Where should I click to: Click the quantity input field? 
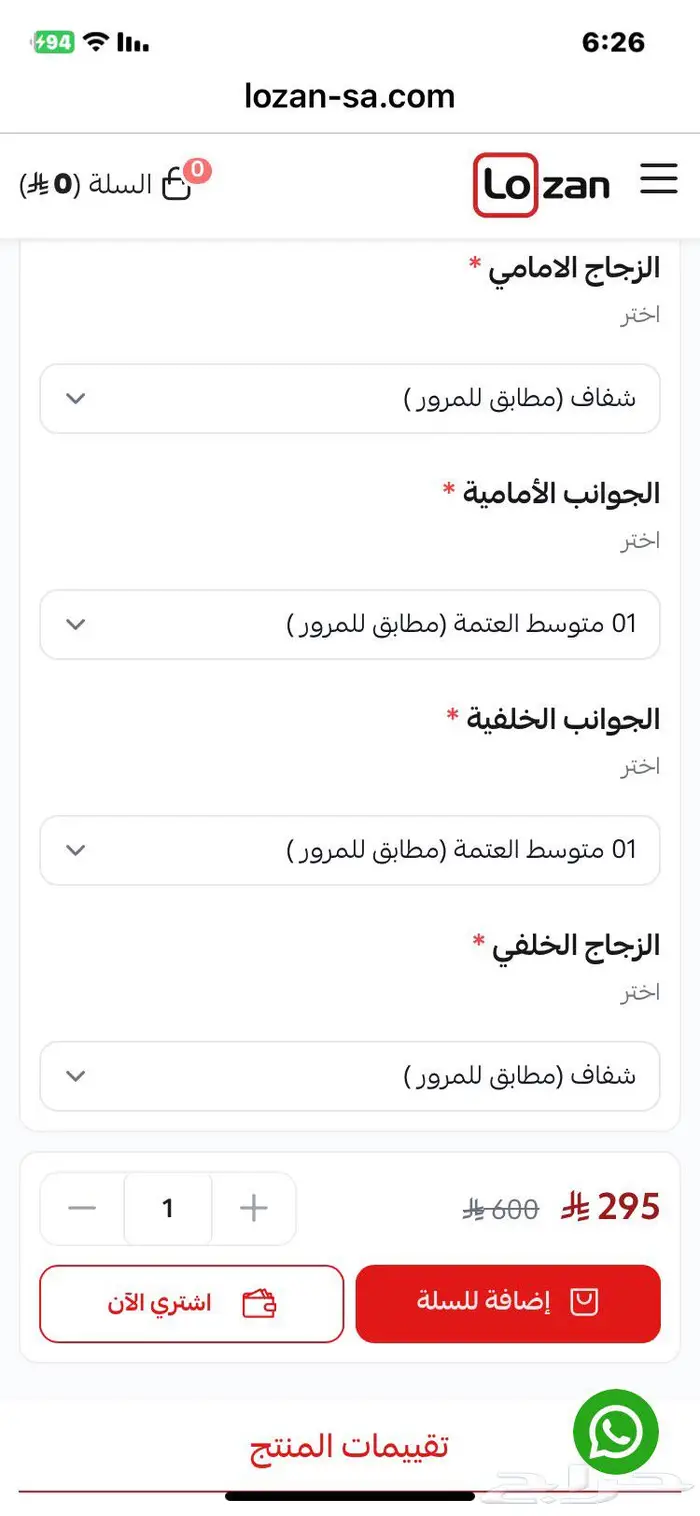(168, 1209)
